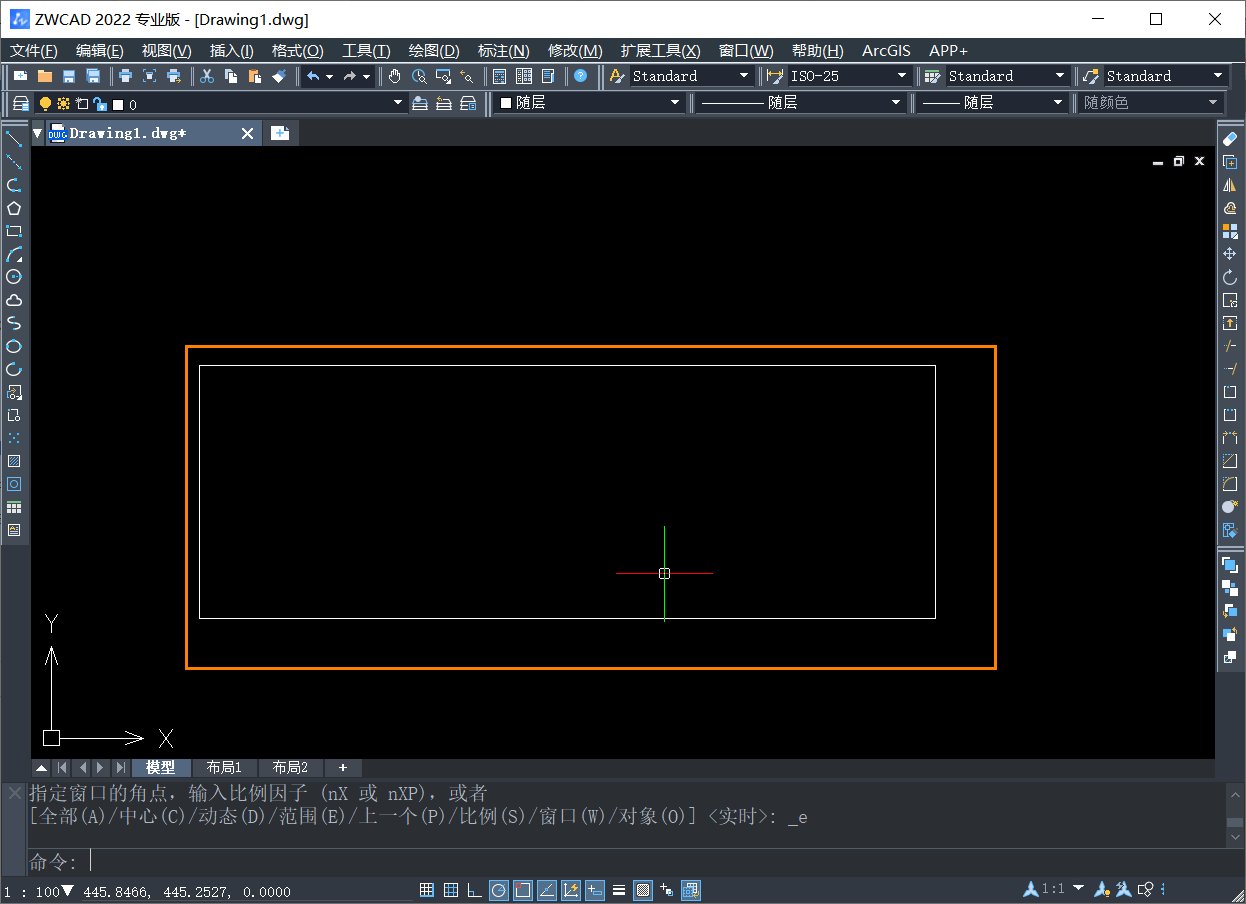The image size is (1246, 904).
Task: Toggle Object Snap in status bar
Action: click(x=522, y=890)
